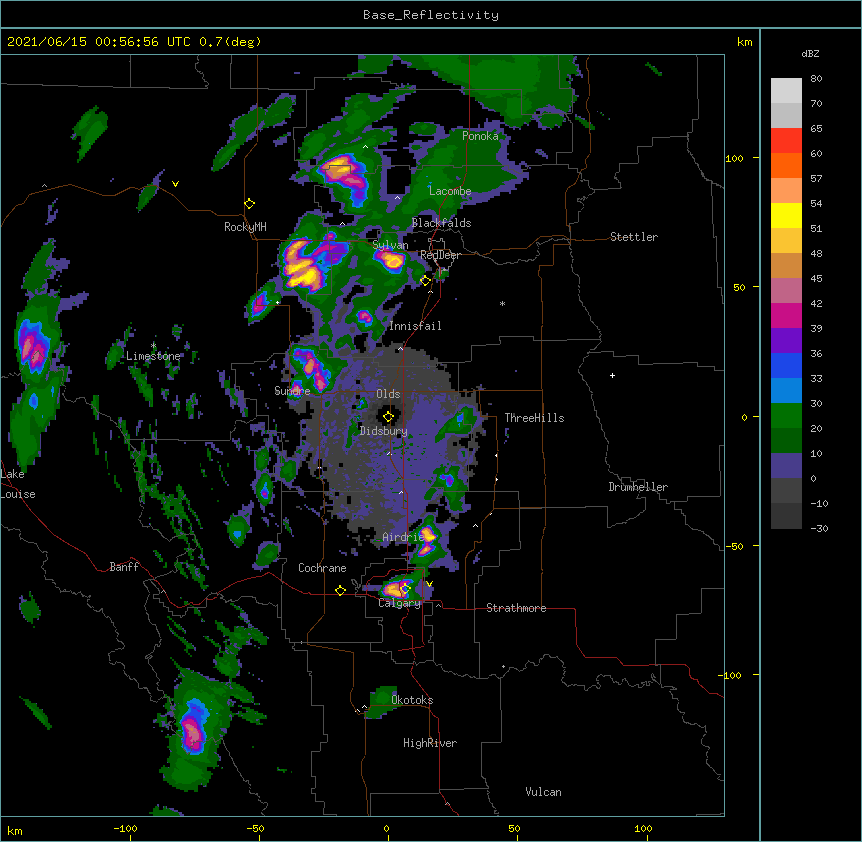Select the Olds label
The height and width of the screenshot is (842, 862).
(x=388, y=394)
